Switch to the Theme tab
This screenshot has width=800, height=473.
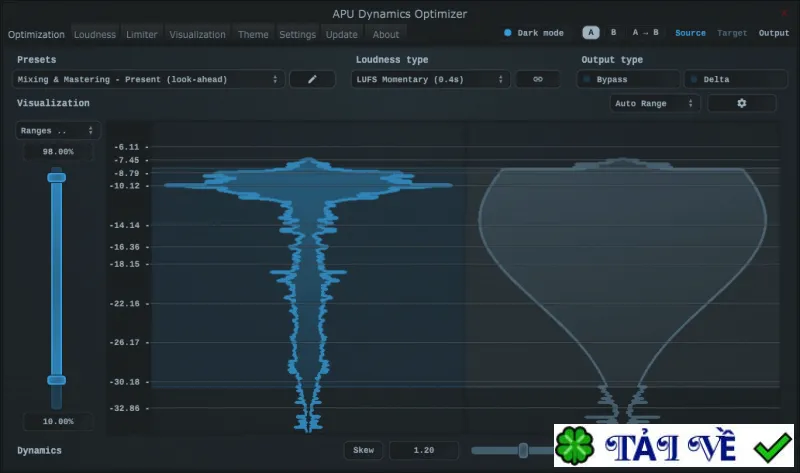tap(253, 35)
